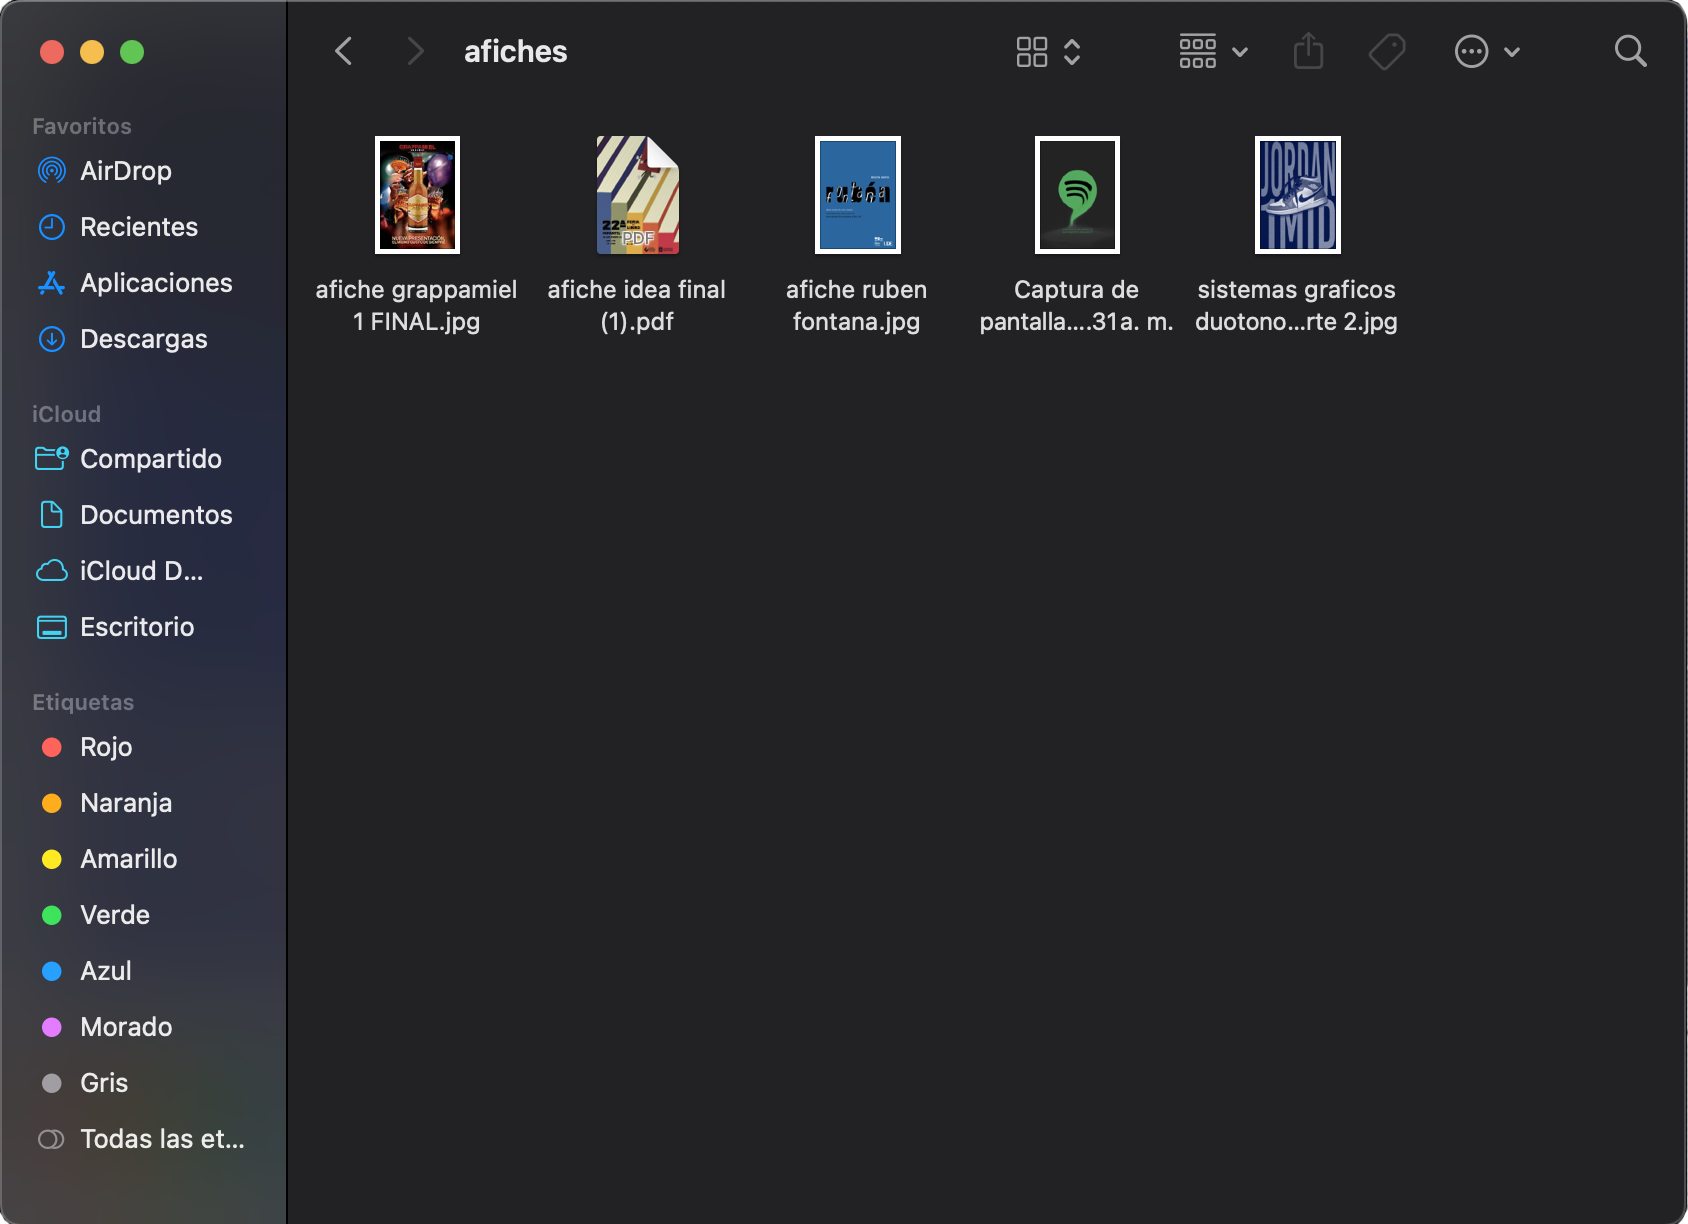Select Recientes in the sidebar
1688x1224 pixels.
pos(138,227)
